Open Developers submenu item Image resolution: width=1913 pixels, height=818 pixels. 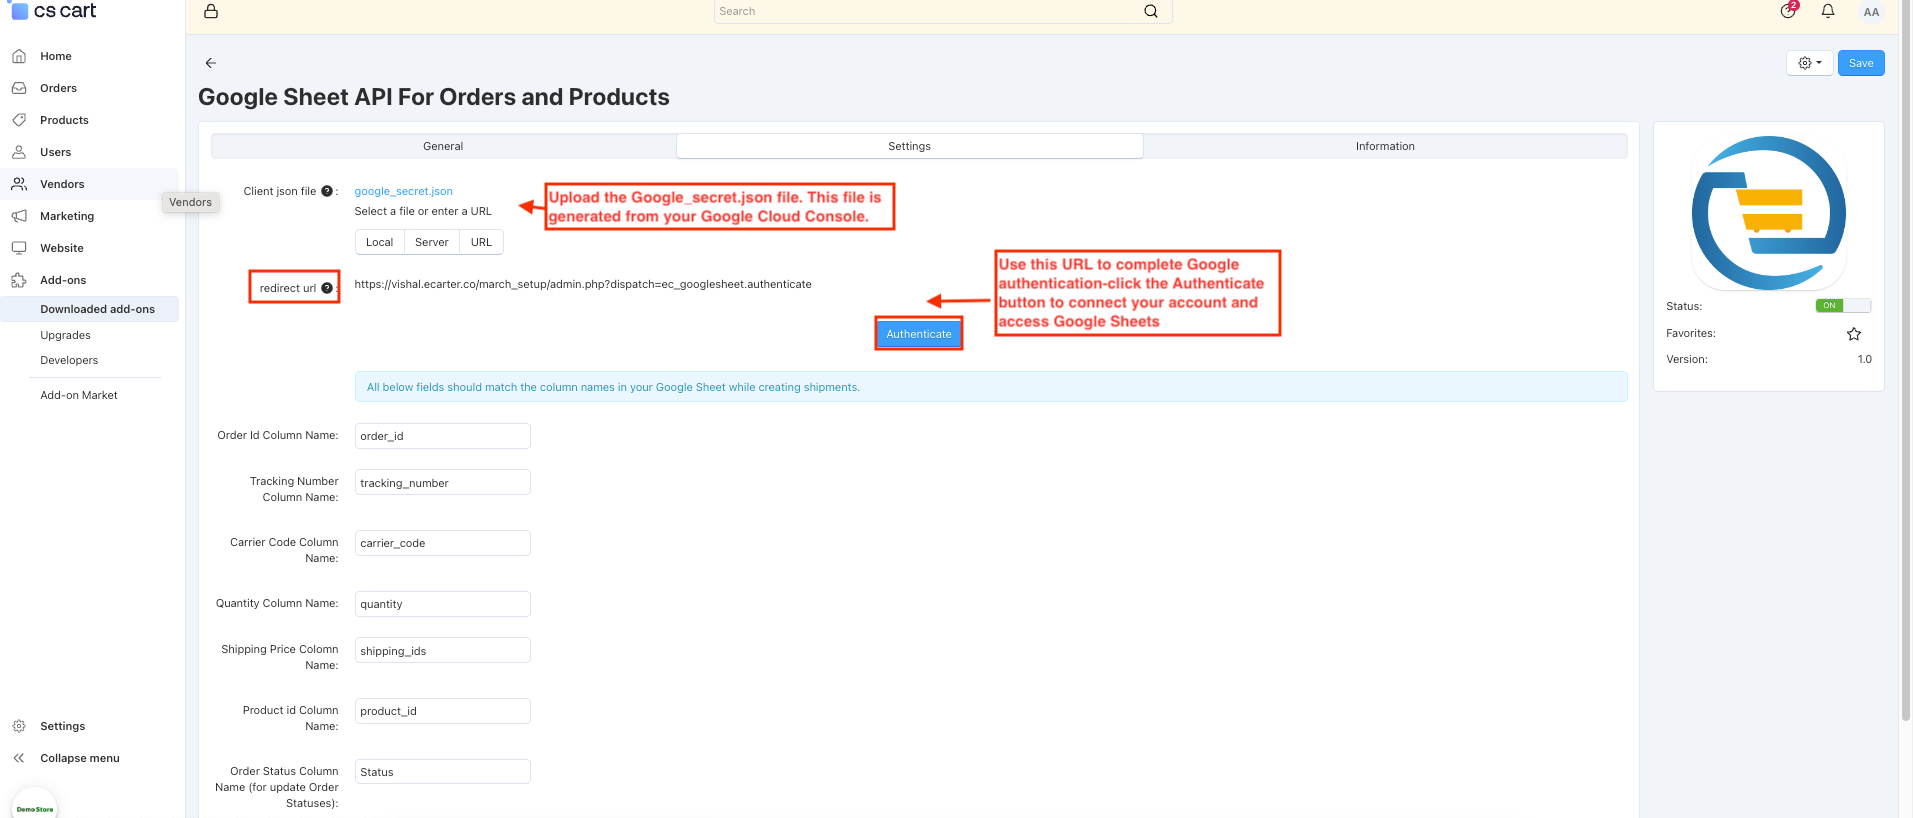(x=69, y=360)
